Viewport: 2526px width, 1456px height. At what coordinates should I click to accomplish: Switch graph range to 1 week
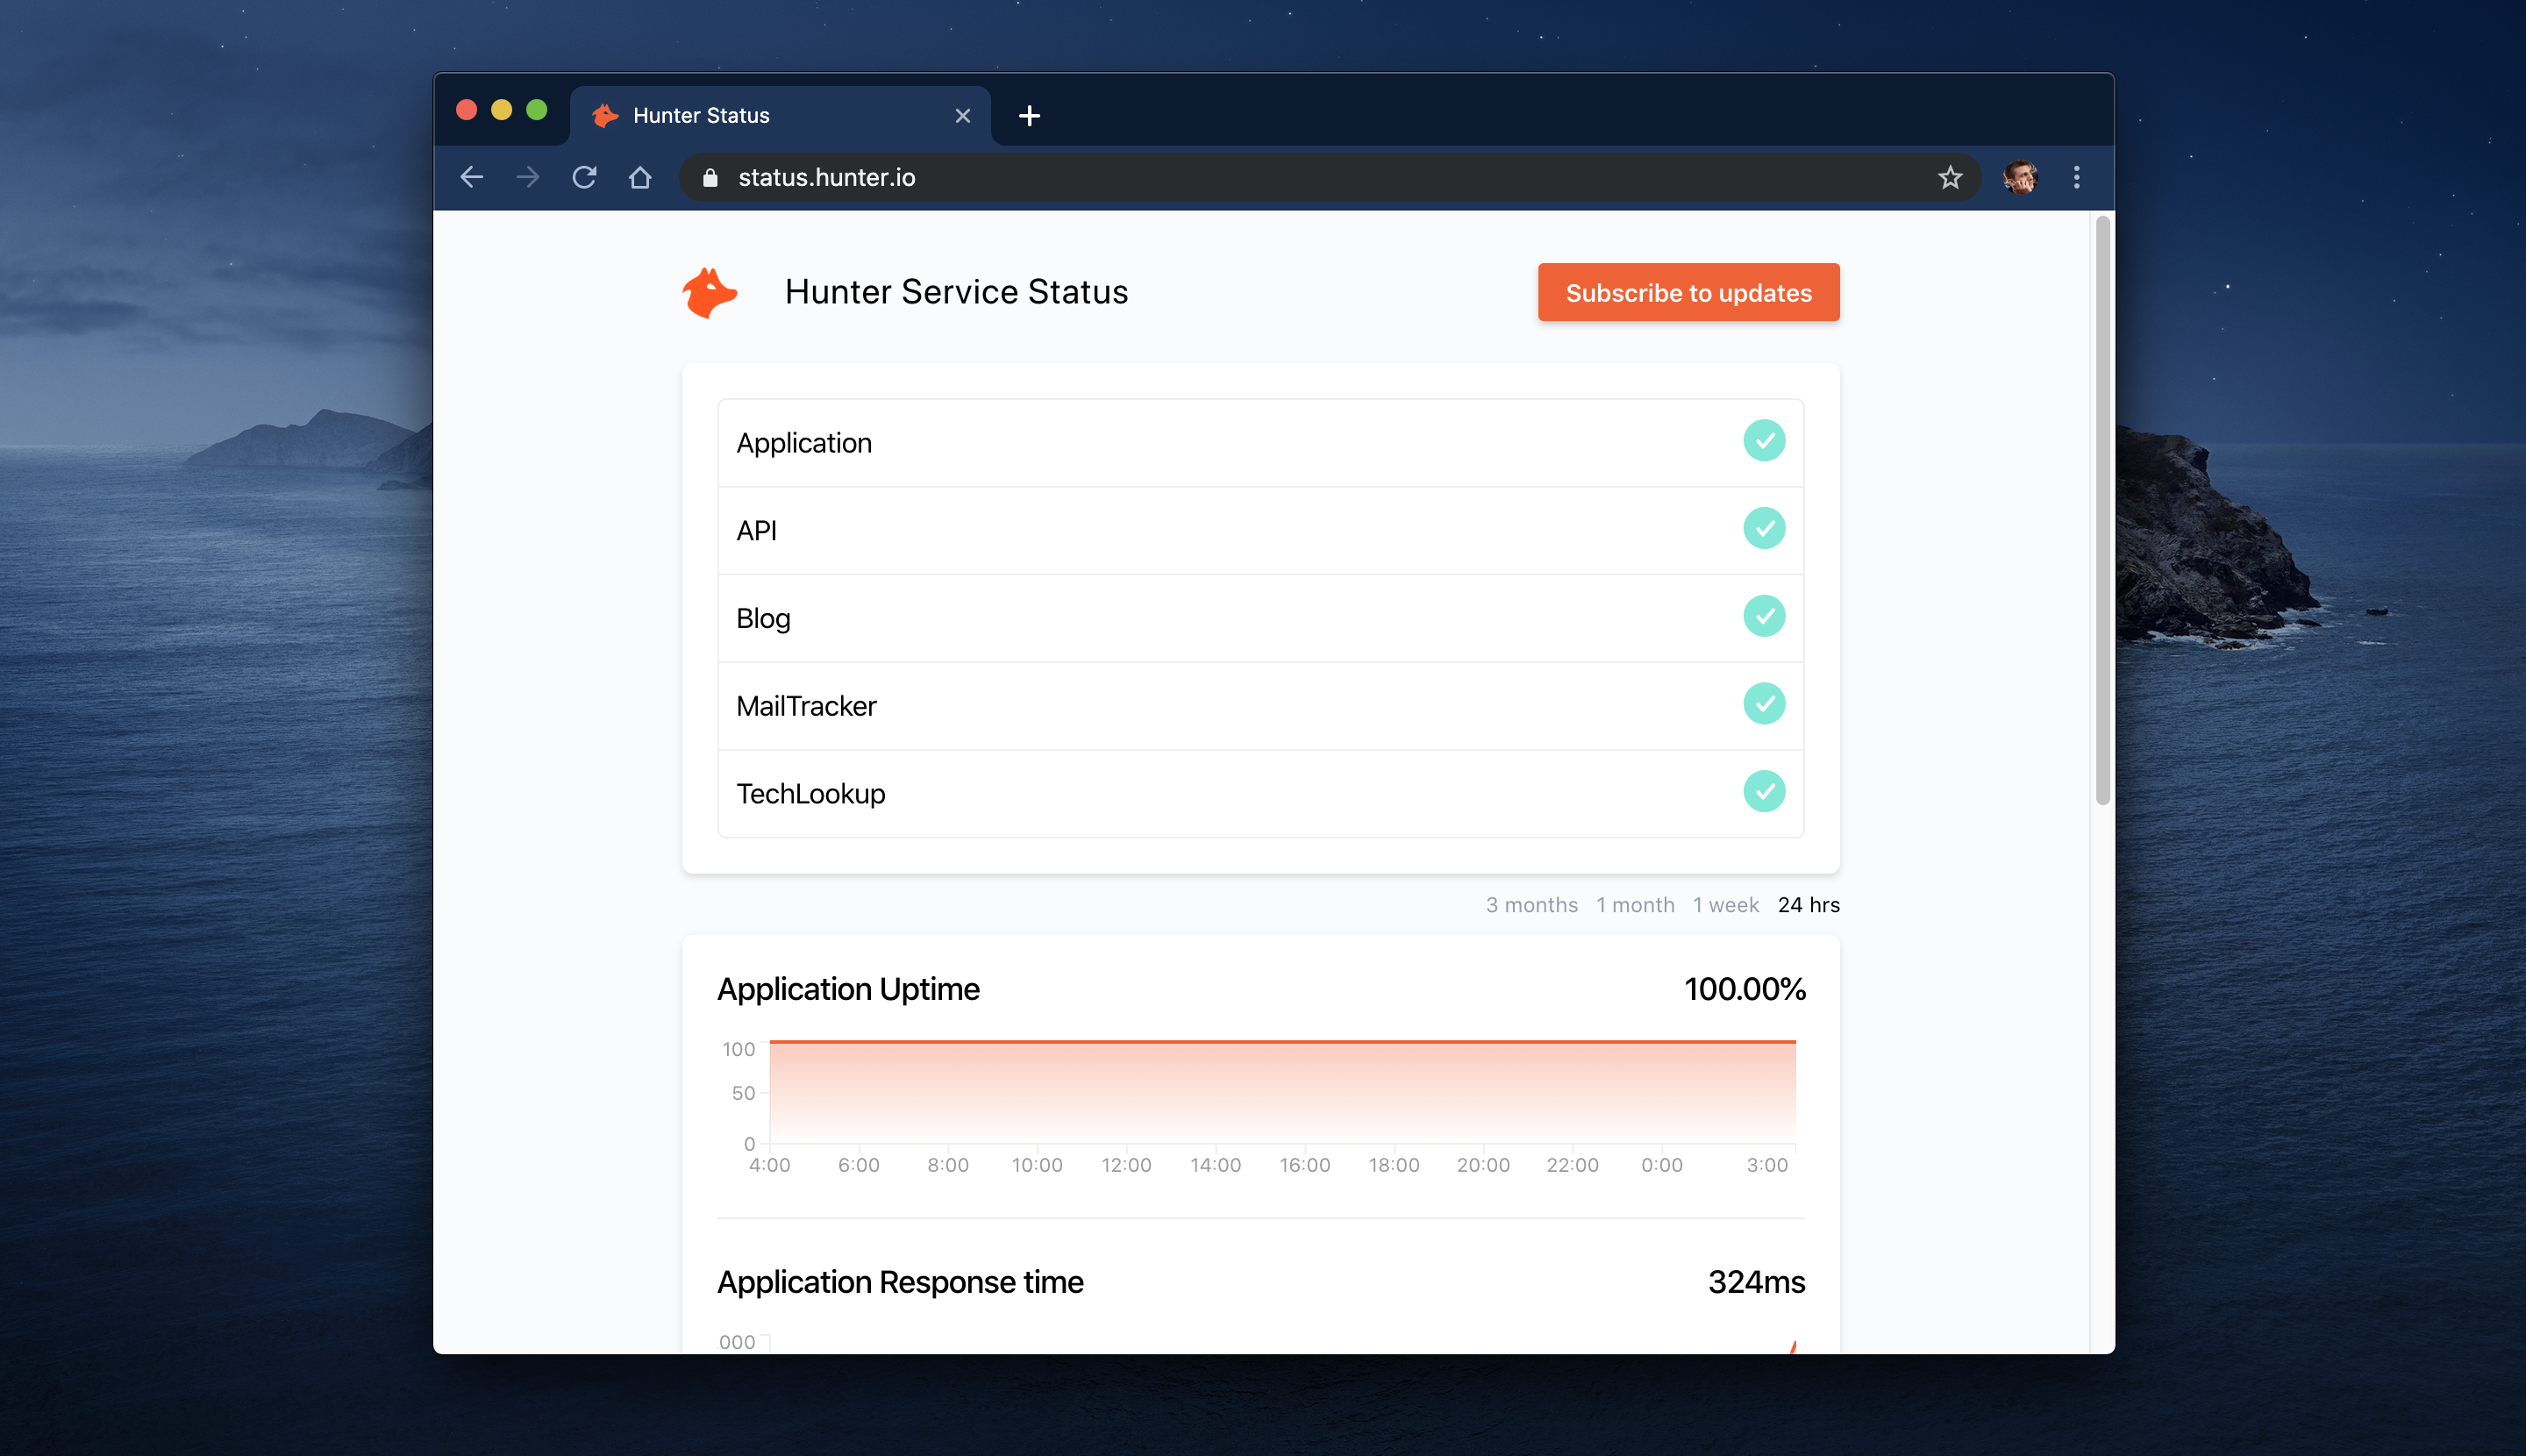[1725, 905]
